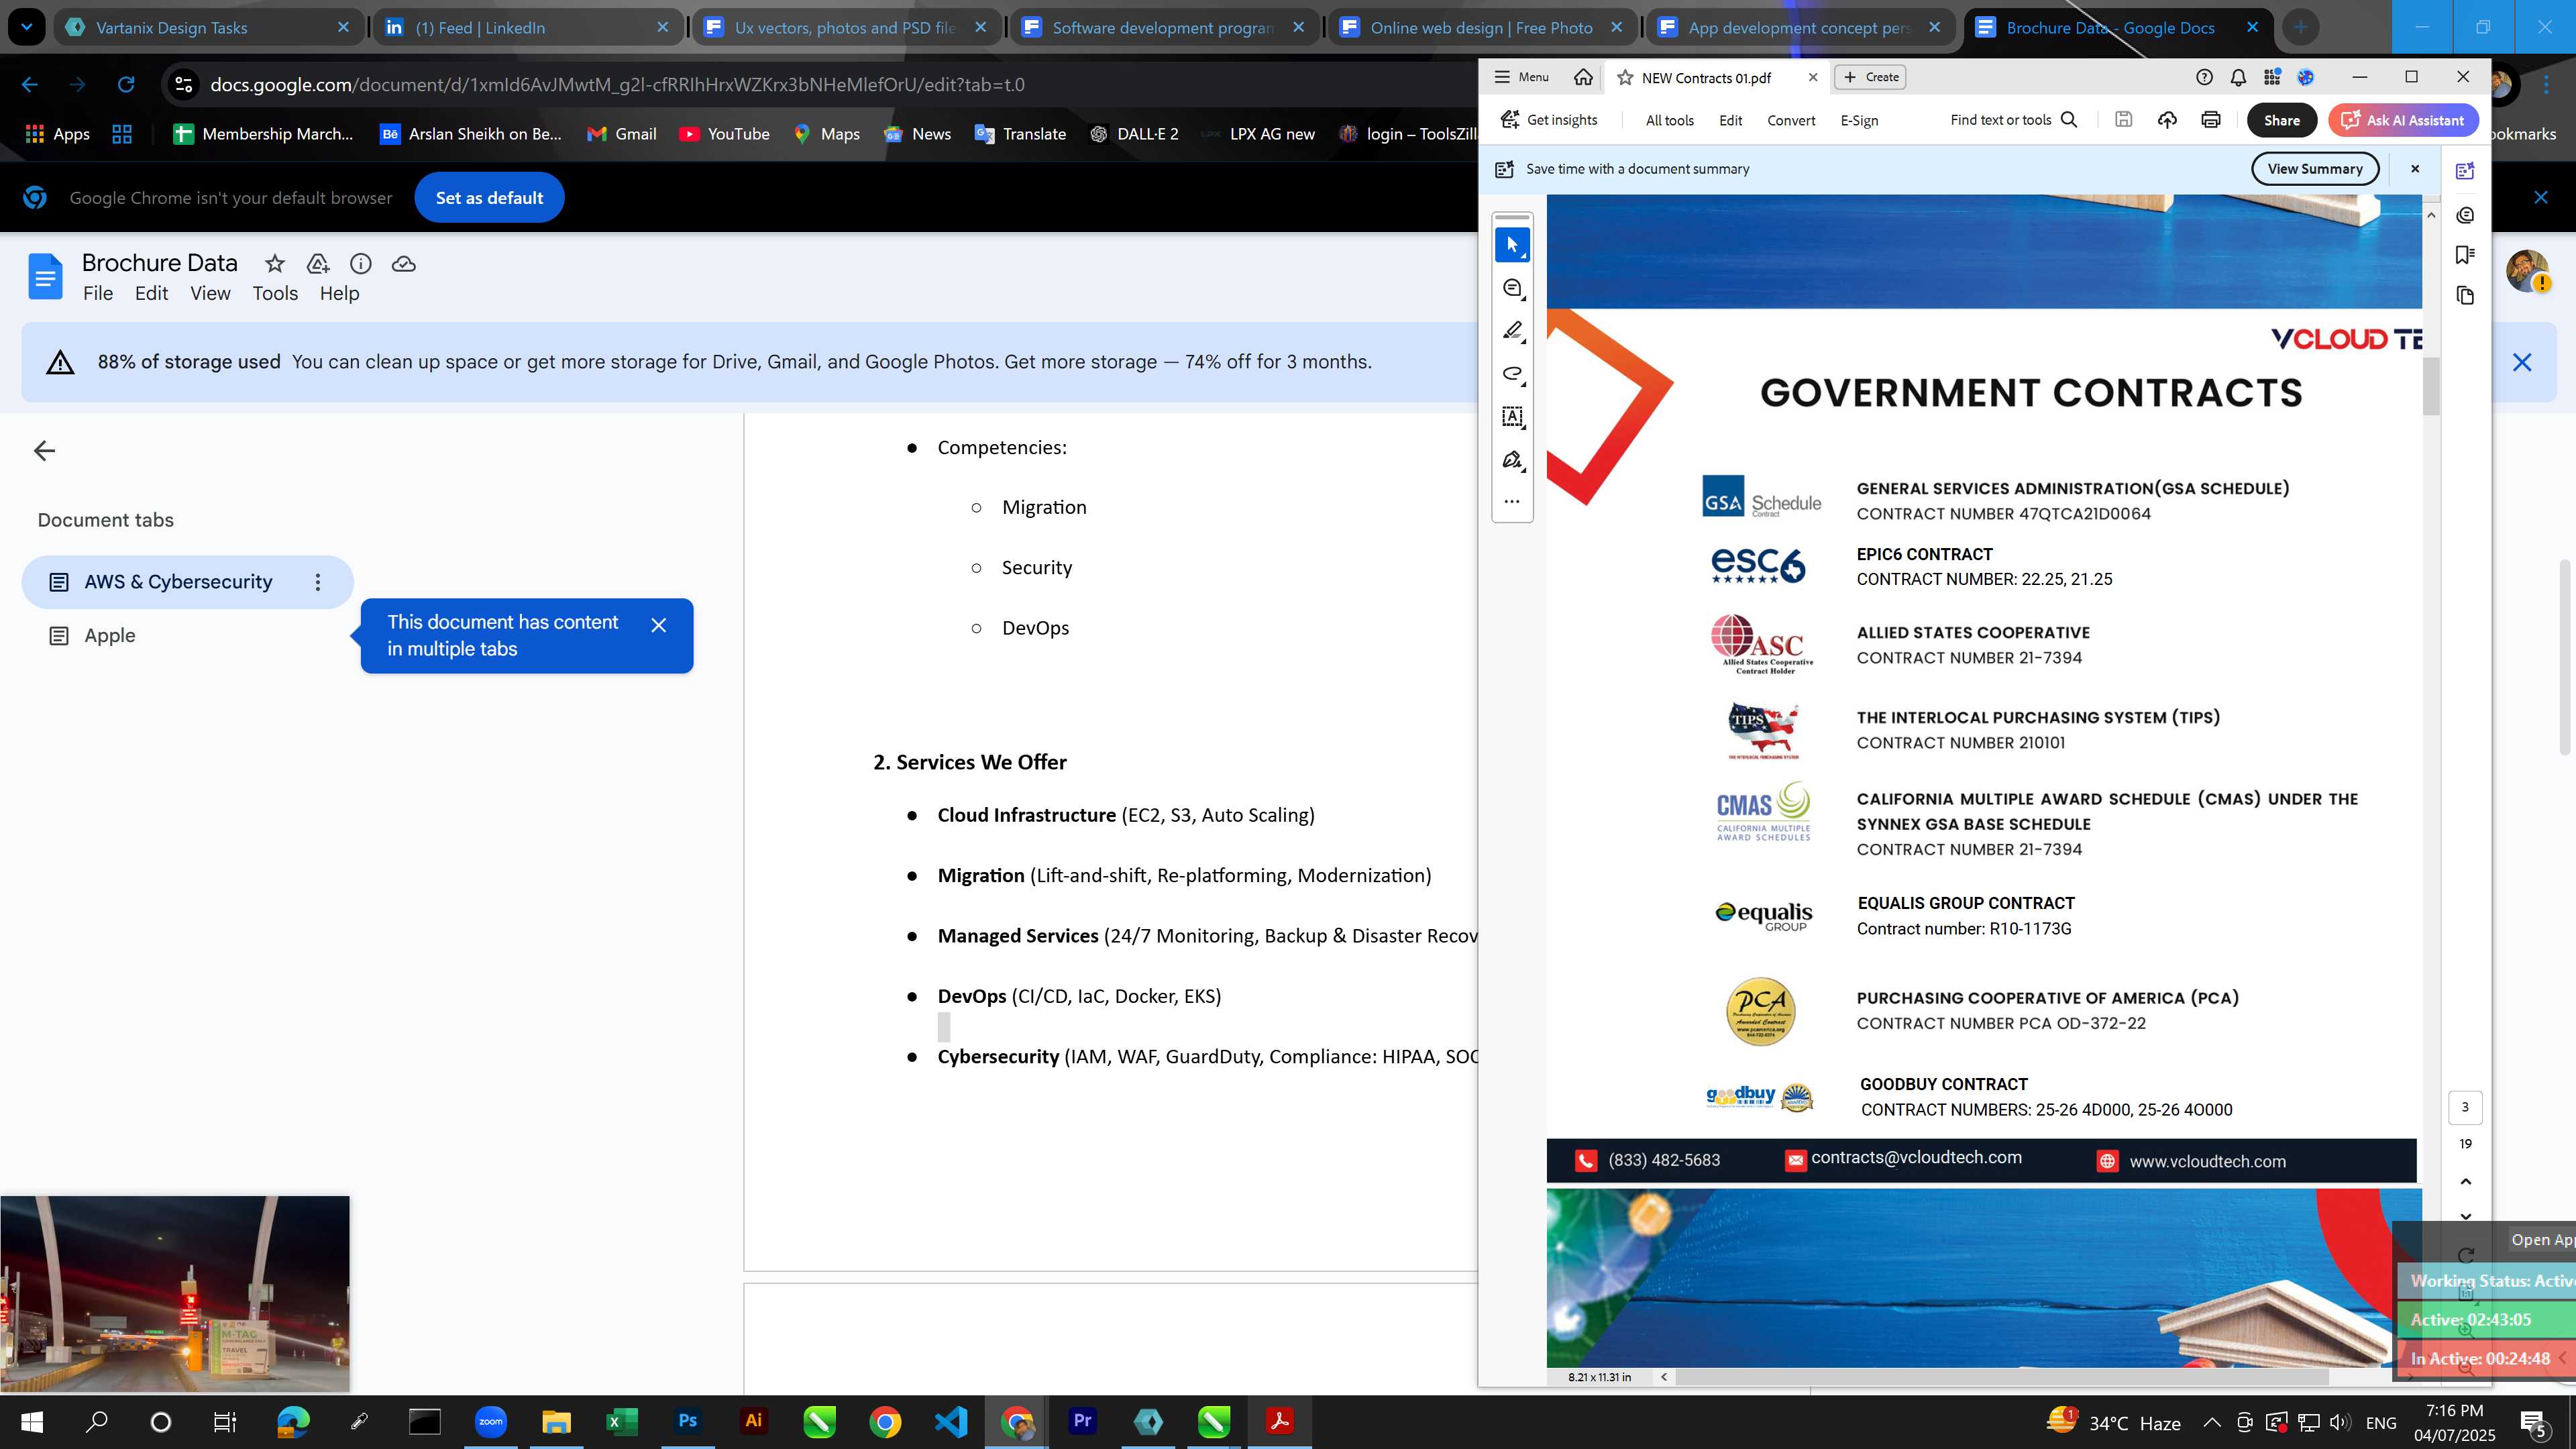Open All tools in Acrobat
The image size is (2576, 1449).
[x=1669, y=121]
